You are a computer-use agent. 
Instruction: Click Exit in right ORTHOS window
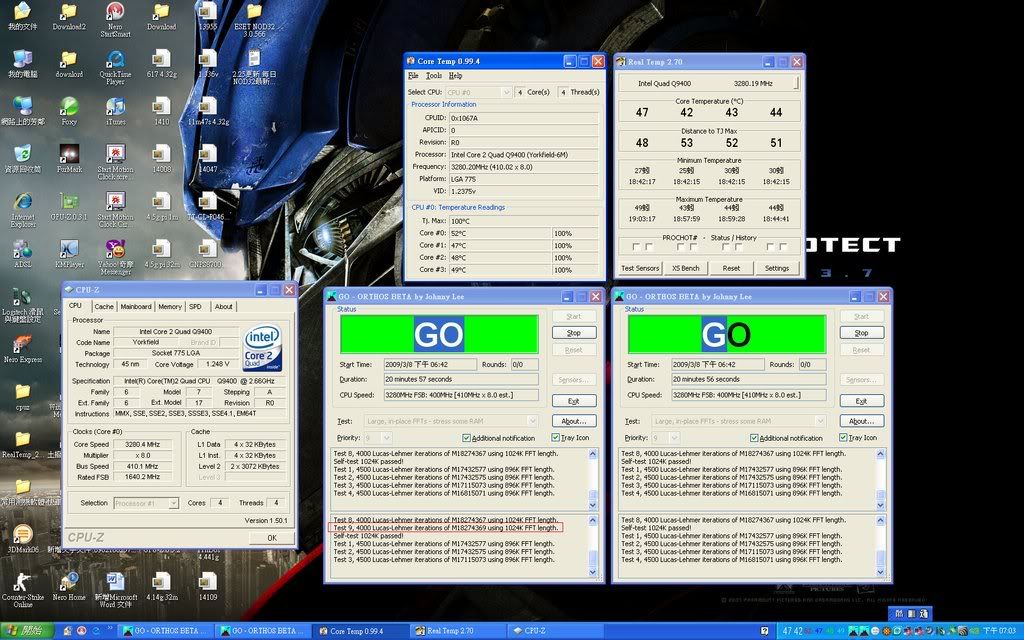tap(861, 401)
